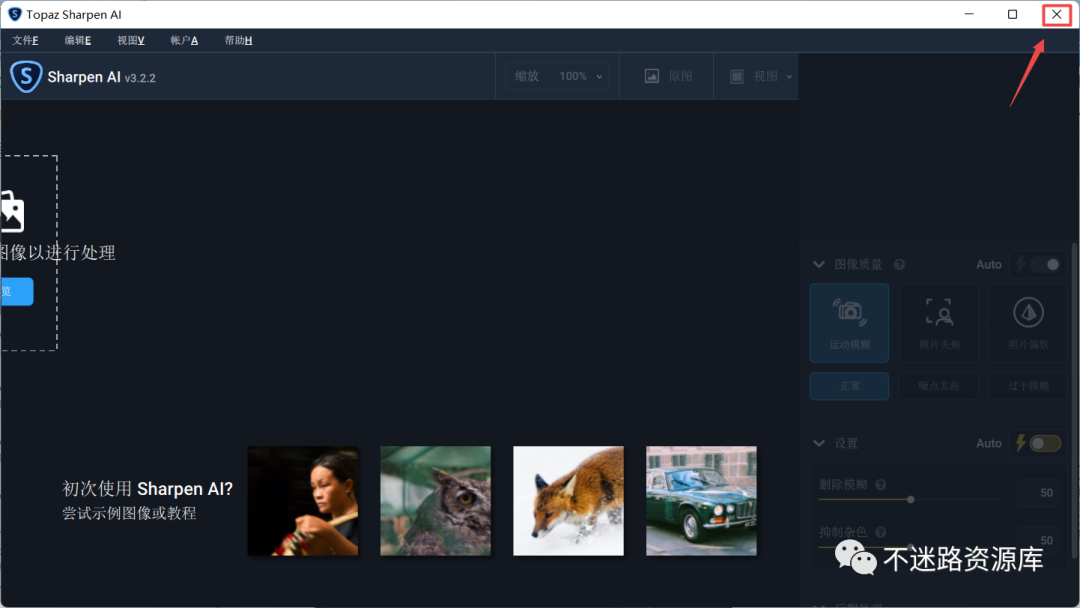
Task: Click the image drop zone icon
Action: point(12,212)
